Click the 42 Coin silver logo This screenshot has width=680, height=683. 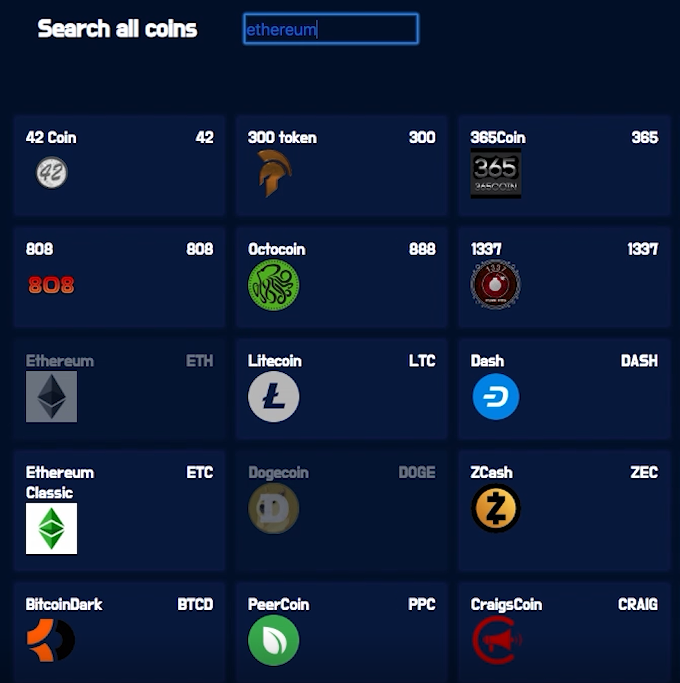[x=52, y=173]
